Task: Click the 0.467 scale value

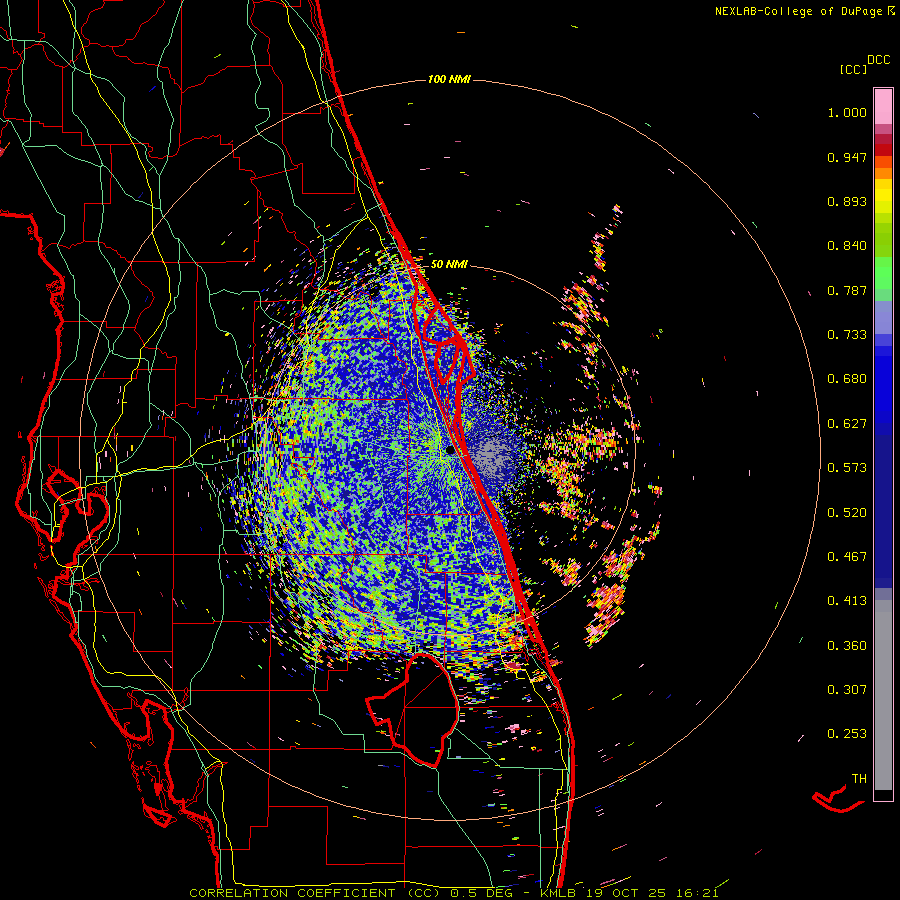Action: [x=847, y=557]
